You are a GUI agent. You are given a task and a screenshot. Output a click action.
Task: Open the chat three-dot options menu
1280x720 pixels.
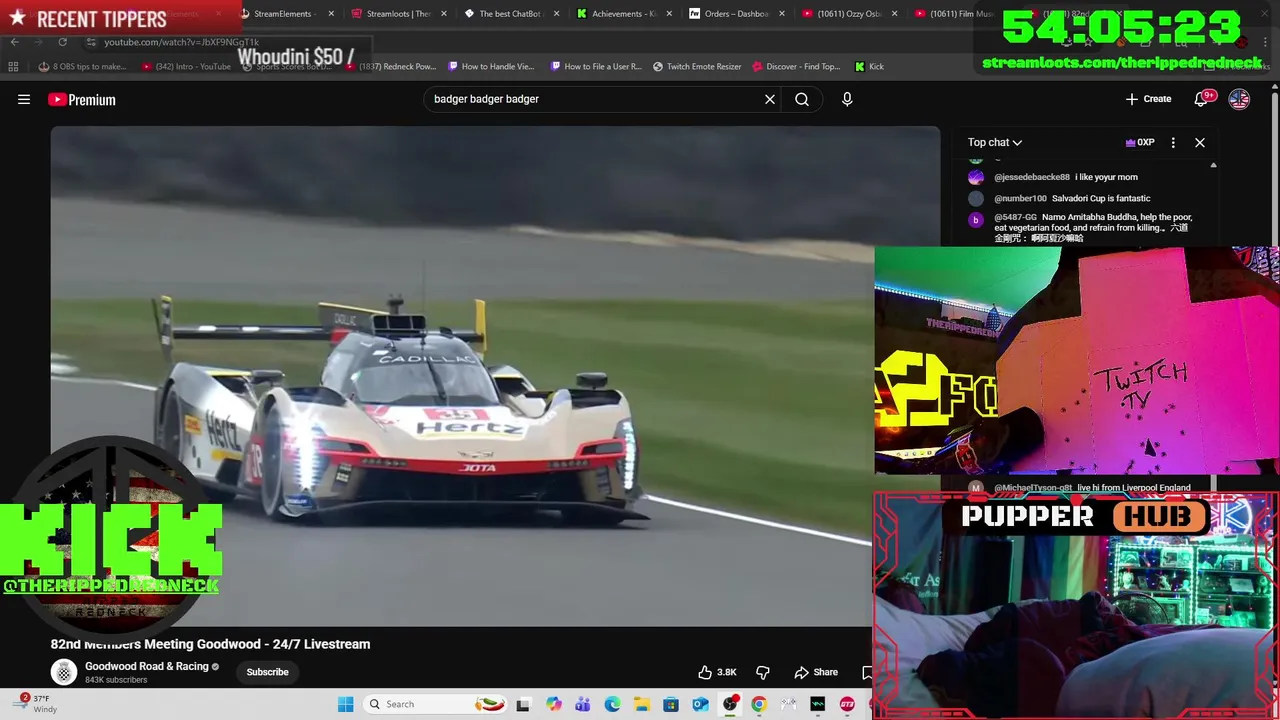pos(1173,142)
